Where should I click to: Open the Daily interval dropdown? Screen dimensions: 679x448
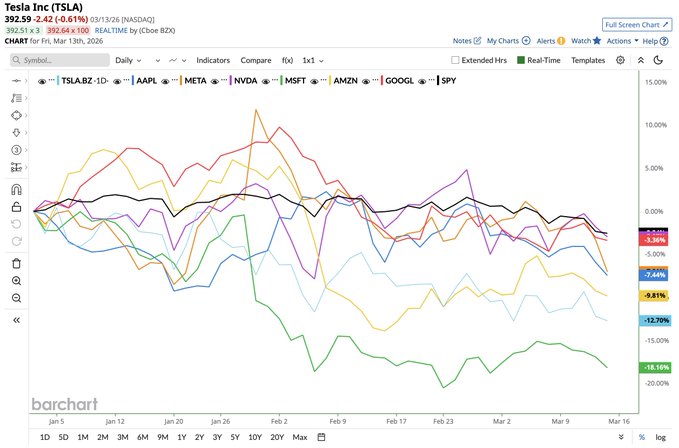click(x=128, y=60)
